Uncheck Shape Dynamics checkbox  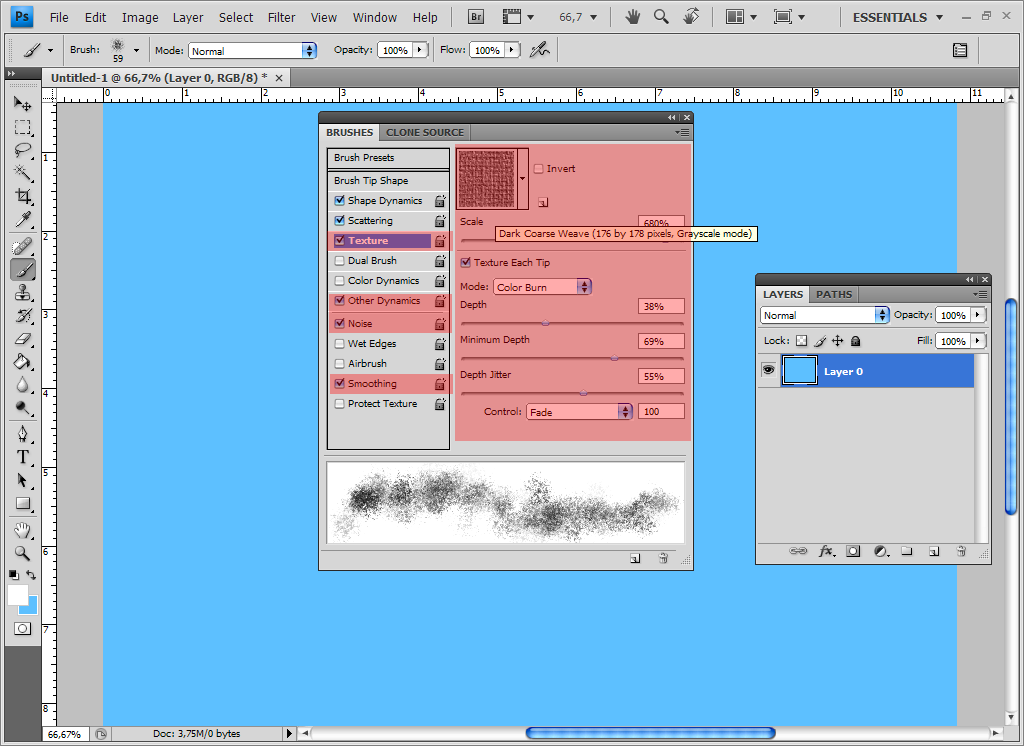pyautogui.click(x=339, y=201)
